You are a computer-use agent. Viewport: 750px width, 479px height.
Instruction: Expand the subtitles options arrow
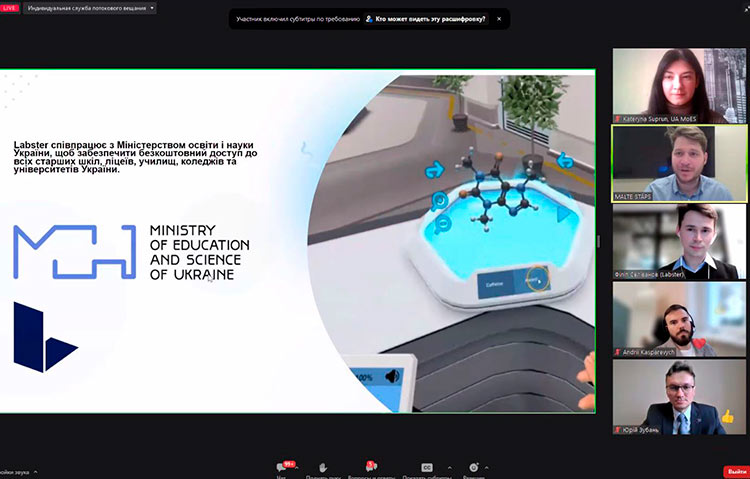tap(449, 466)
